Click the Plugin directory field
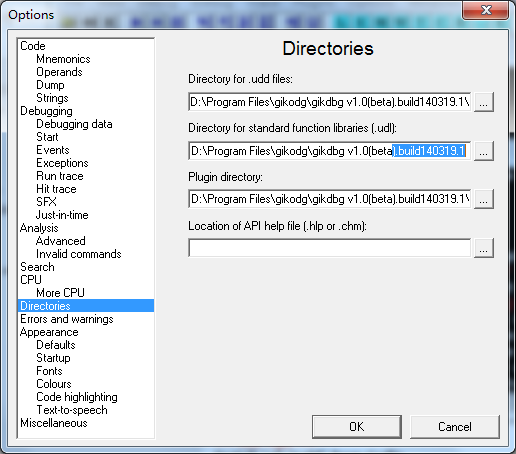This screenshot has height=454, width=516. pyautogui.click(x=330, y=199)
